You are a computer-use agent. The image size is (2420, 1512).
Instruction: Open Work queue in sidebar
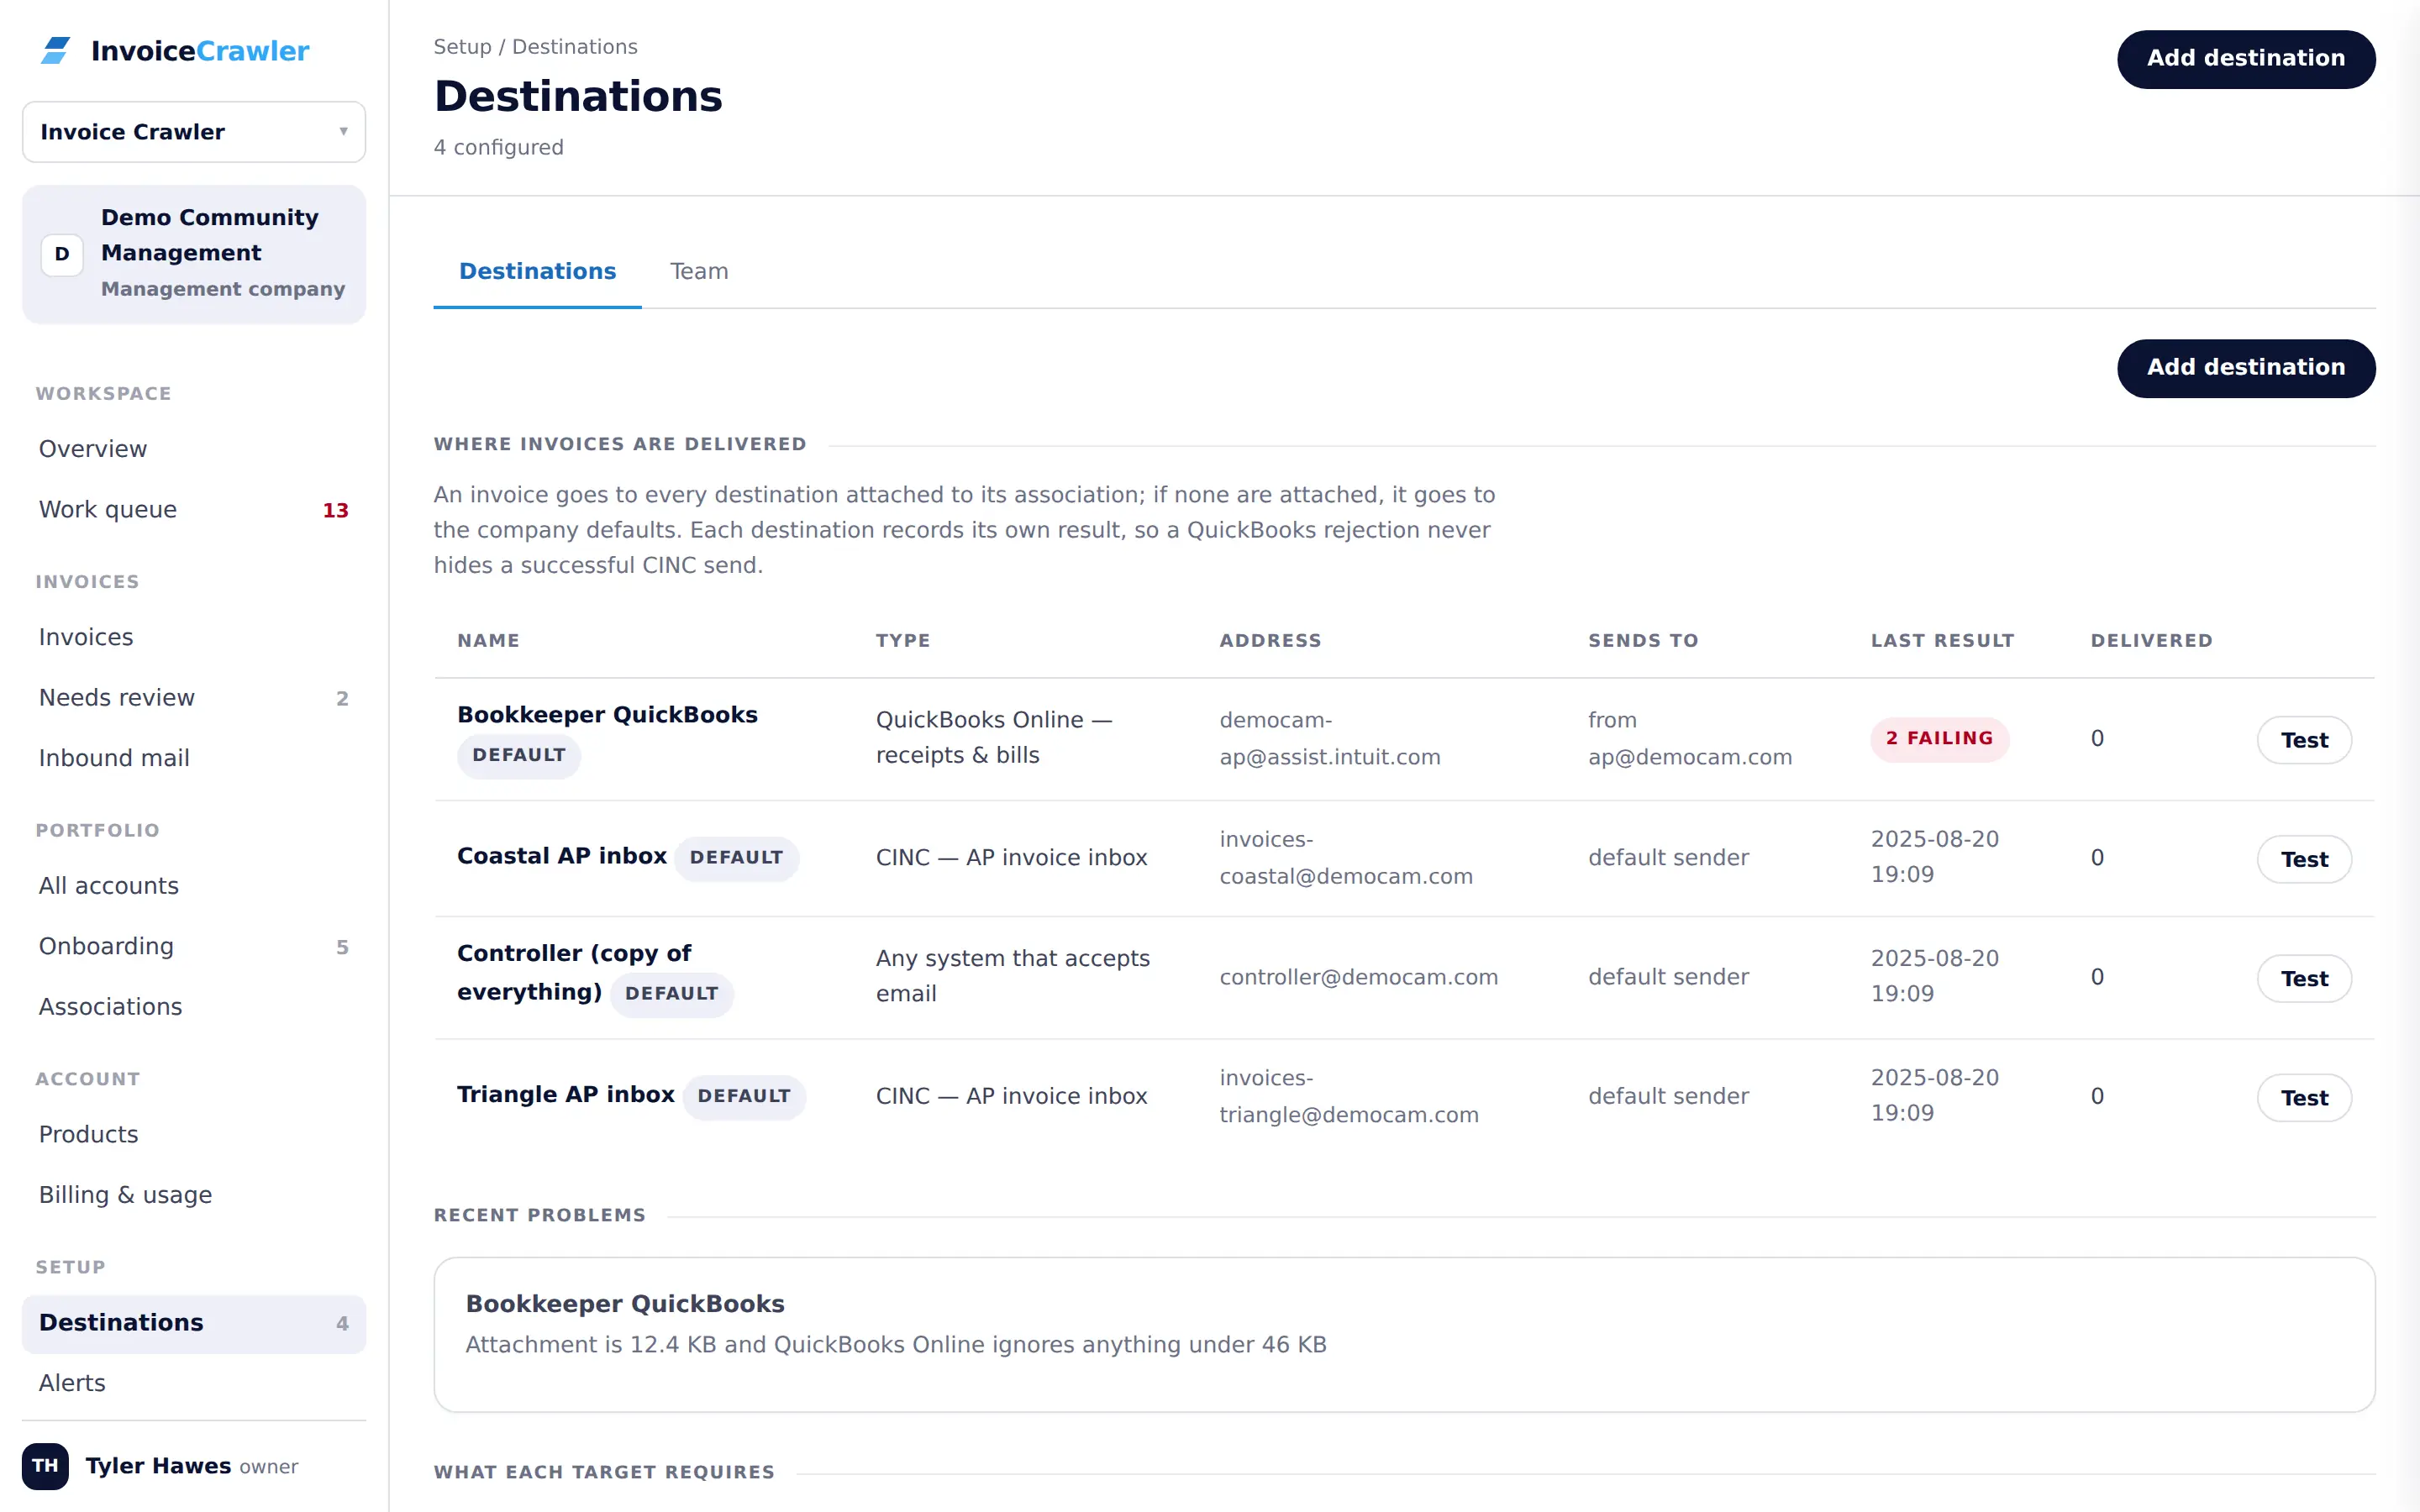coord(194,510)
